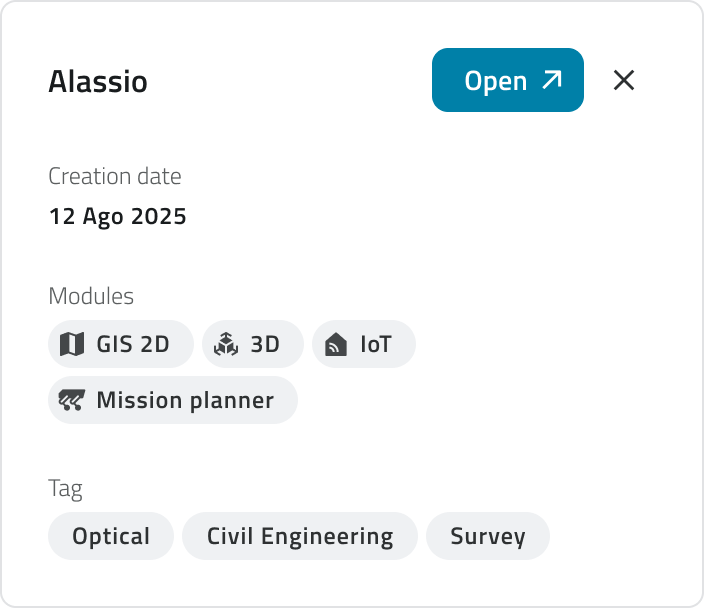Click the IoT house sensor icon

pos(336,345)
